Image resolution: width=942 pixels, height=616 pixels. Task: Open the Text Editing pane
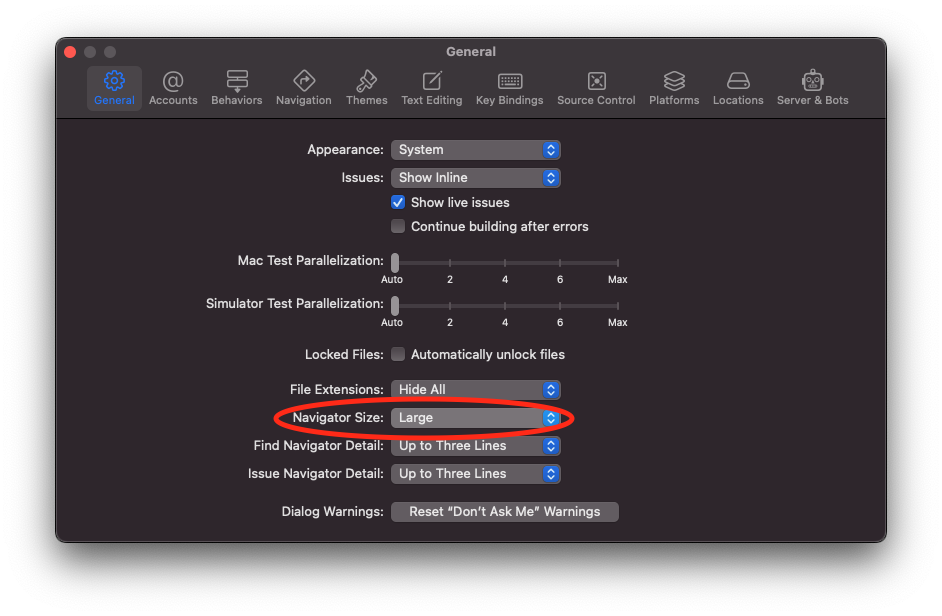[x=431, y=88]
